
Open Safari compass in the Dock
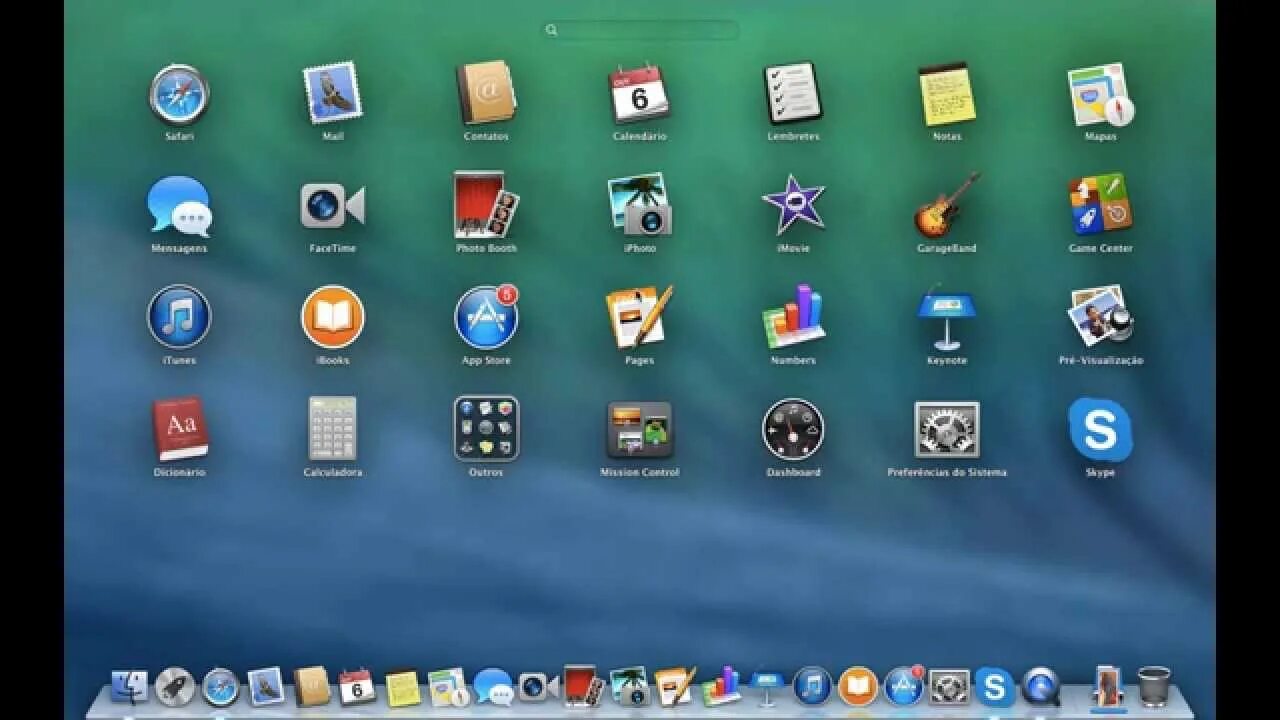221,687
